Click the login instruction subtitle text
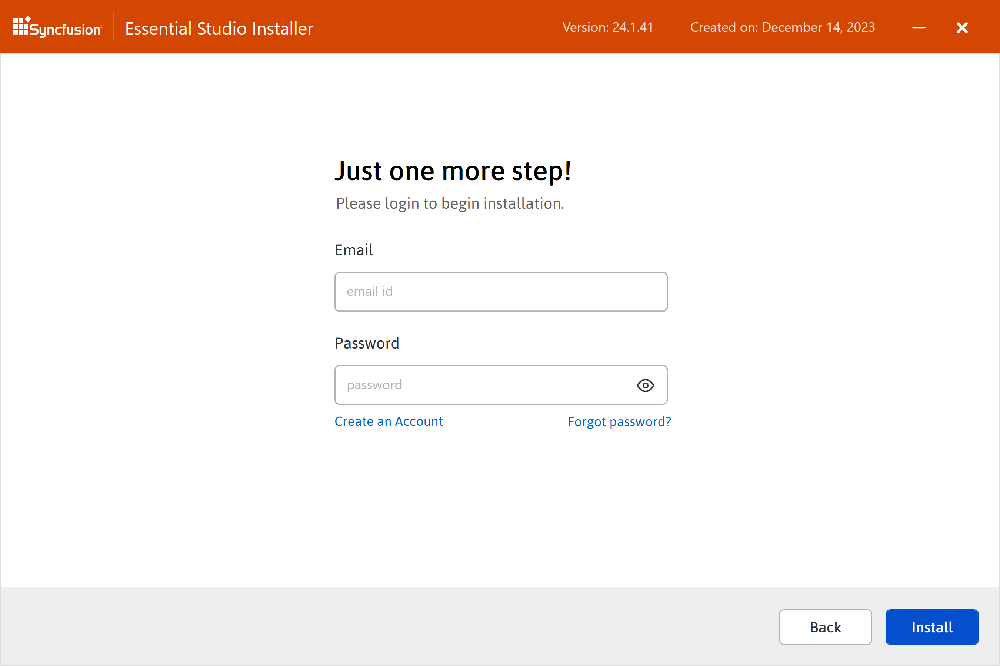Screen dimensions: 1000x666 [449, 203]
